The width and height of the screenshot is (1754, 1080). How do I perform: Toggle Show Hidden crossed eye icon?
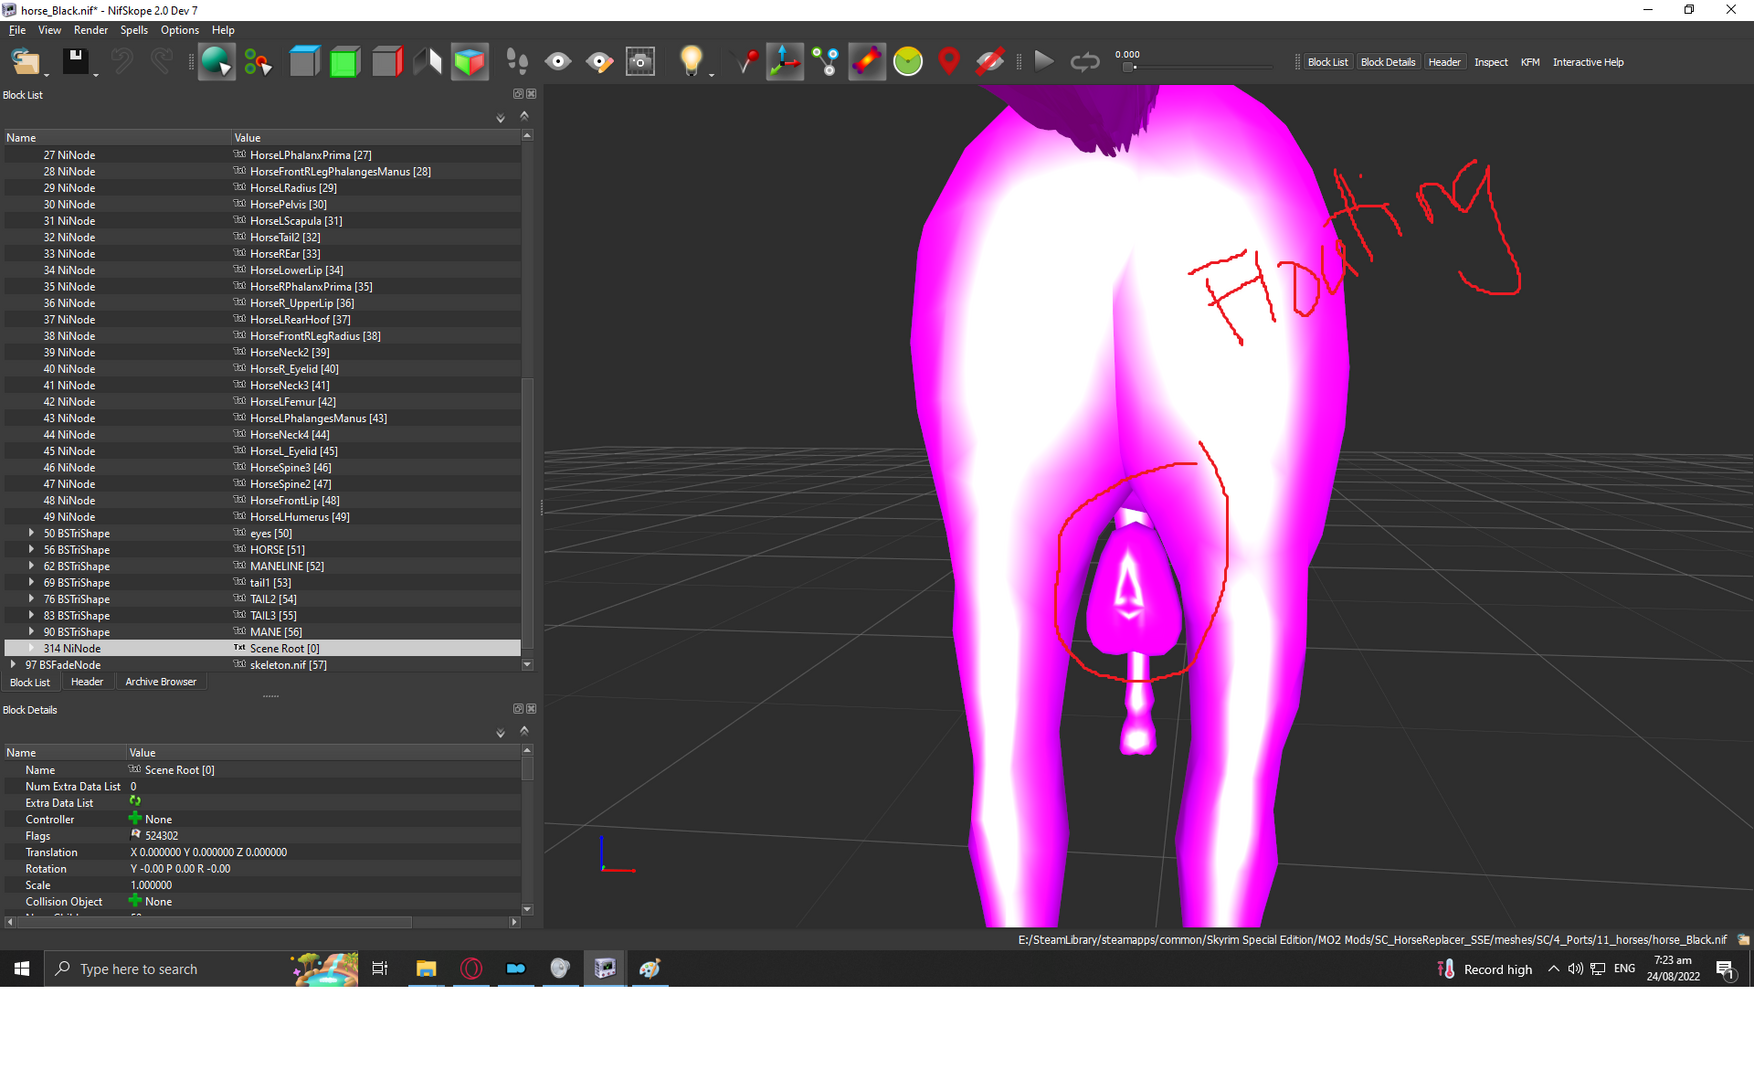pyautogui.click(x=990, y=62)
